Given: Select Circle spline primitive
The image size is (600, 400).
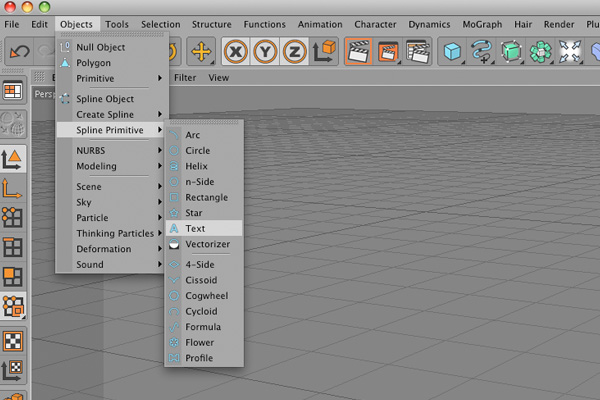Looking at the screenshot, I should [x=204, y=150].
